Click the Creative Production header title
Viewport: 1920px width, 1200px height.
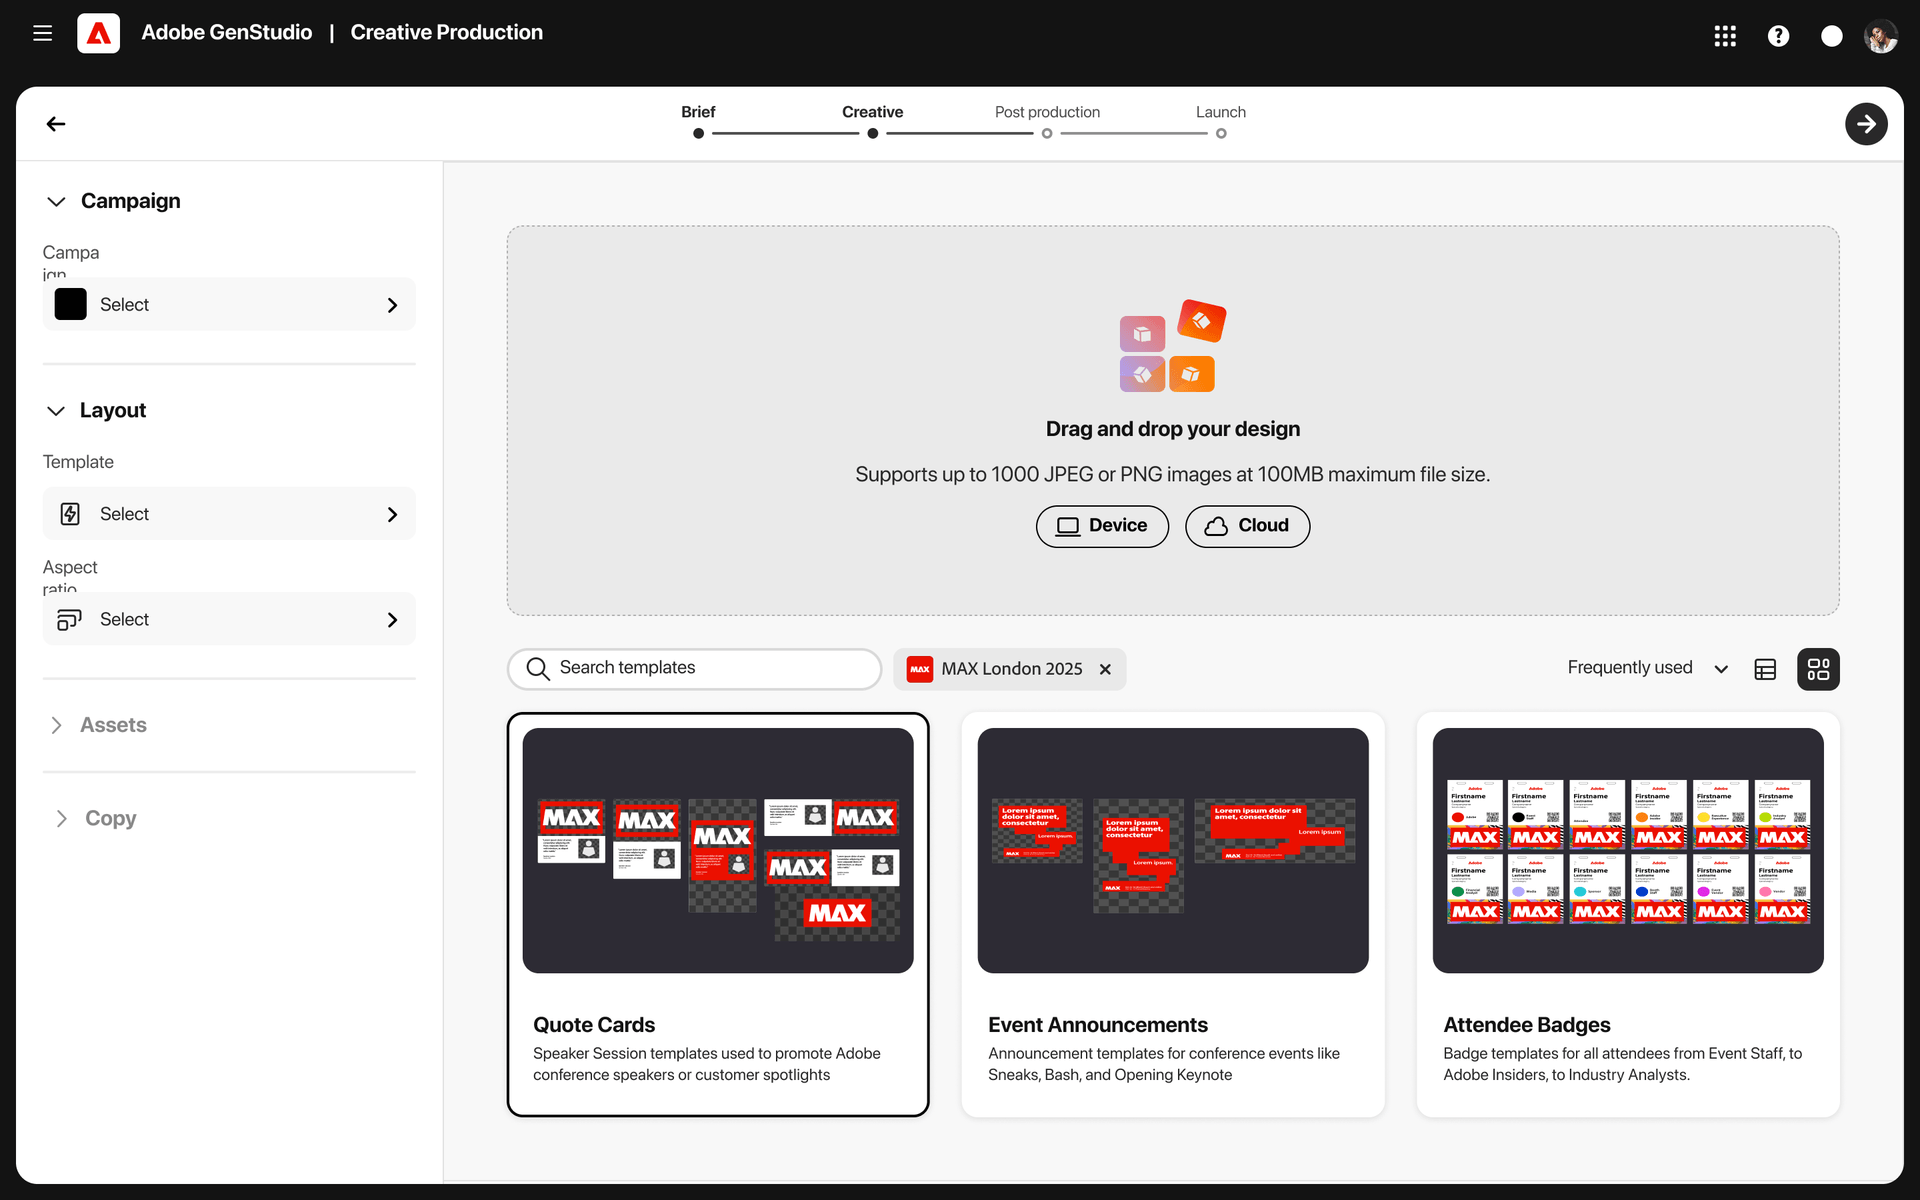447,33
